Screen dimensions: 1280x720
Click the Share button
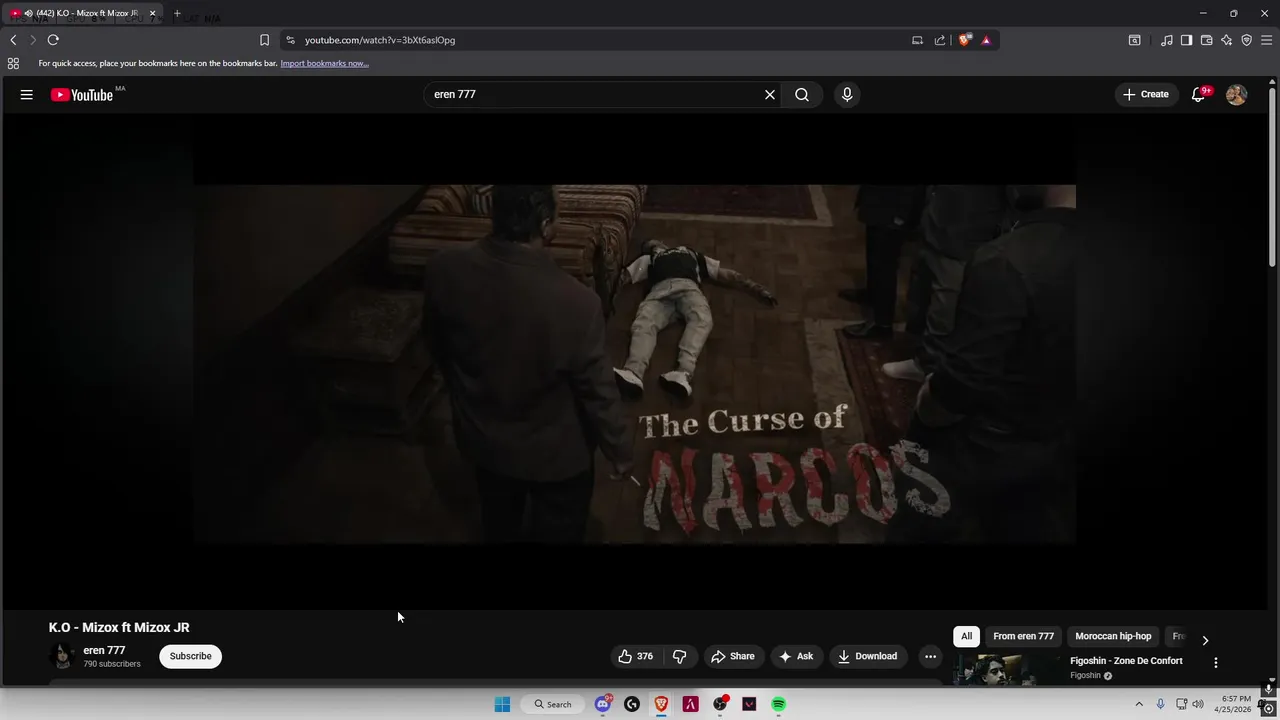coord(733,656)
